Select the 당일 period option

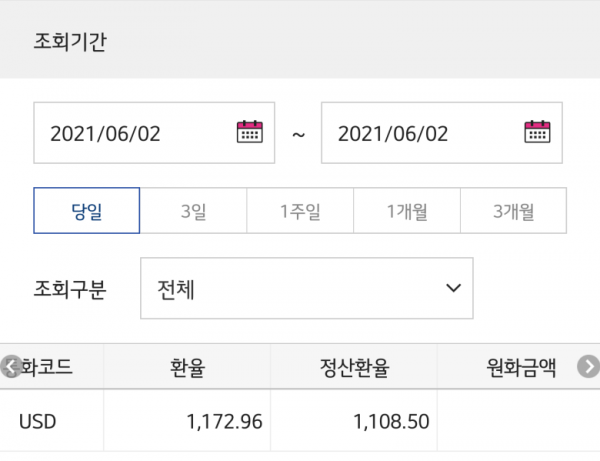86,210
